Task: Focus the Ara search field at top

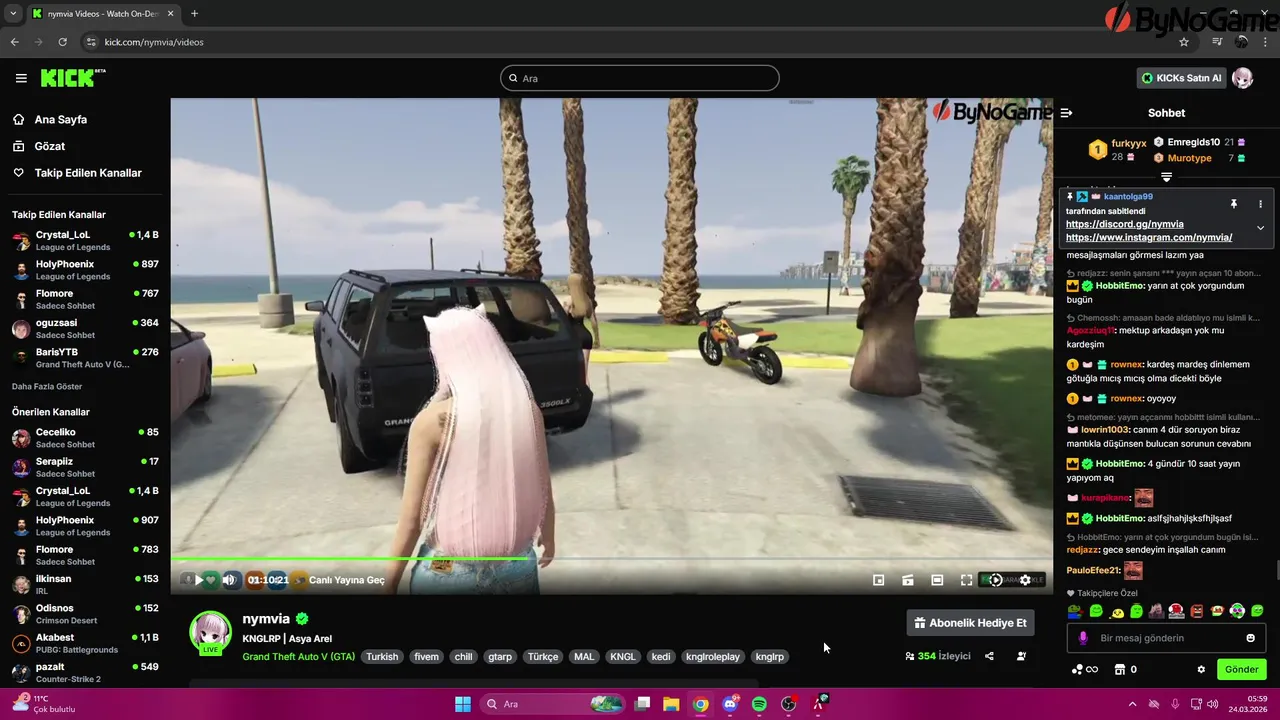Action: [x=640, y=78]
